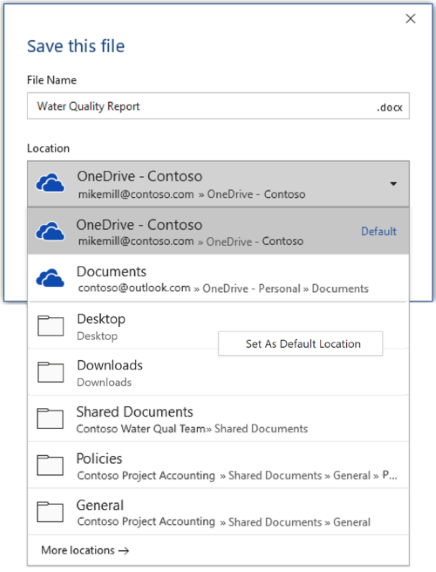
Task: Expand the Location dropdown arrow
Action: click(x=393, y=183)
